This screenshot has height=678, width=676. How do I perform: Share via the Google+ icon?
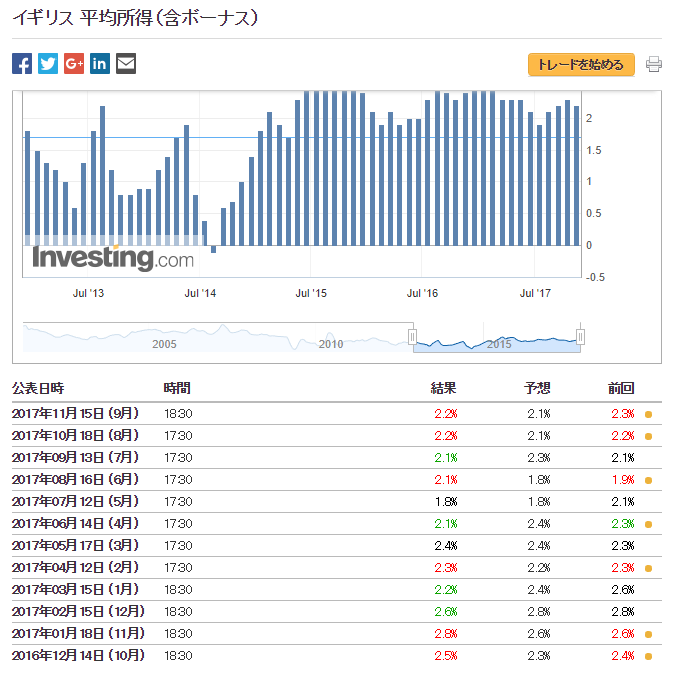pos(74,64)
